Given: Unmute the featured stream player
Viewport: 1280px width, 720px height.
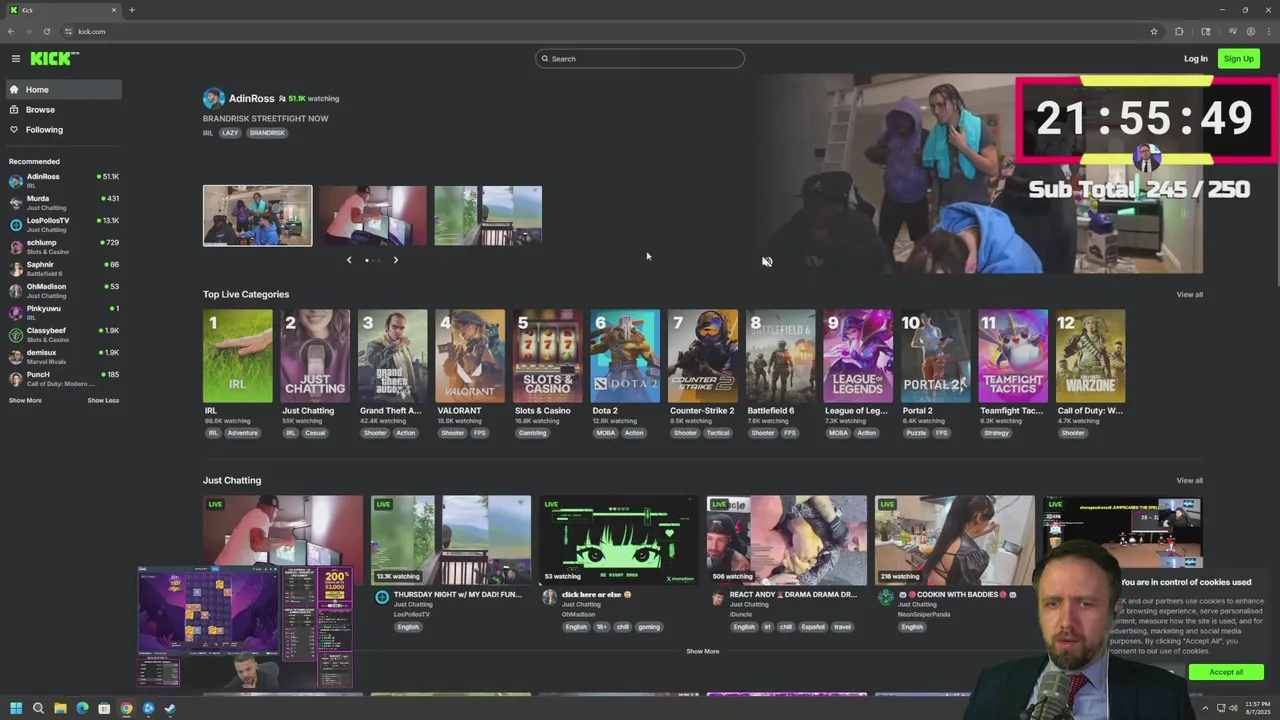Looking at the screenshot, I should pyautogui.click(x=767, y=262).
